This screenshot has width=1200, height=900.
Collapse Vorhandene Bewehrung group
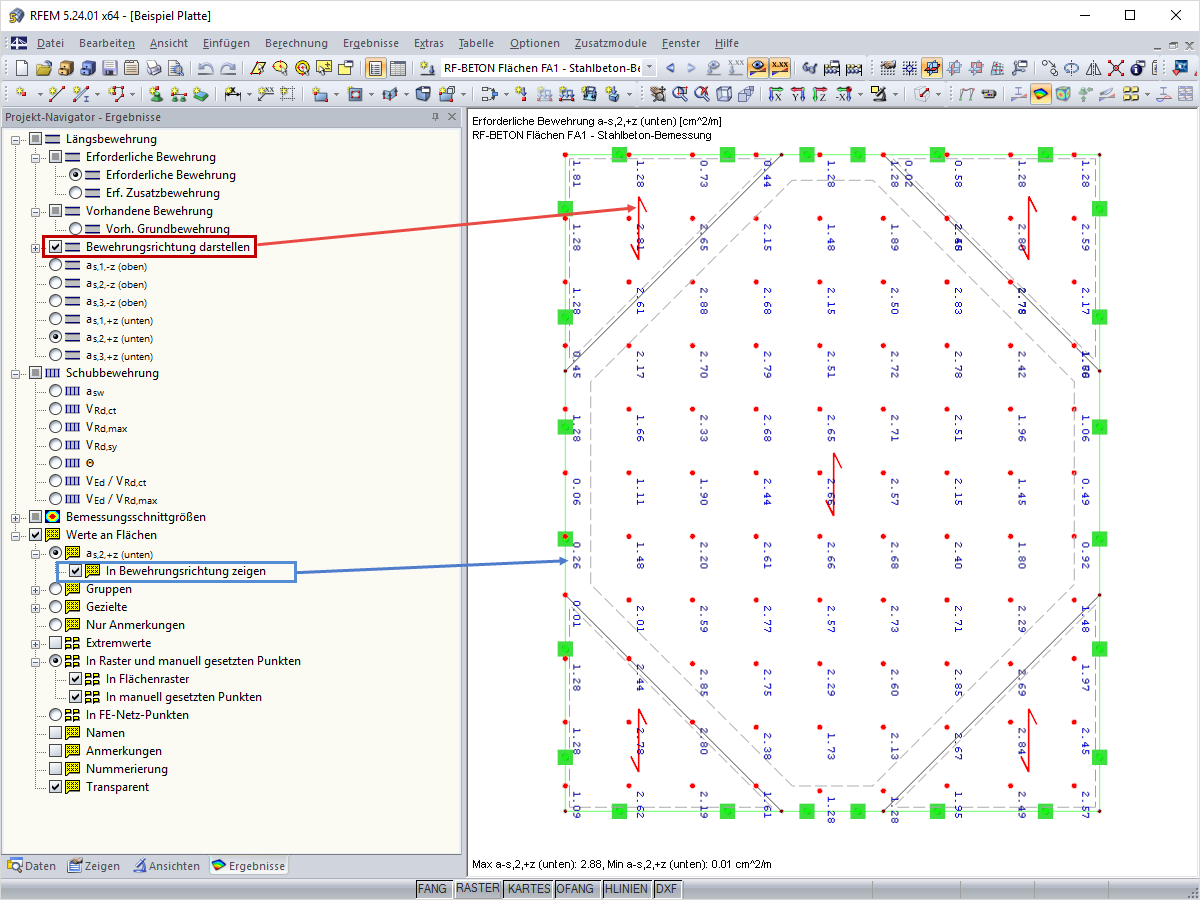[x=37, y=211]
